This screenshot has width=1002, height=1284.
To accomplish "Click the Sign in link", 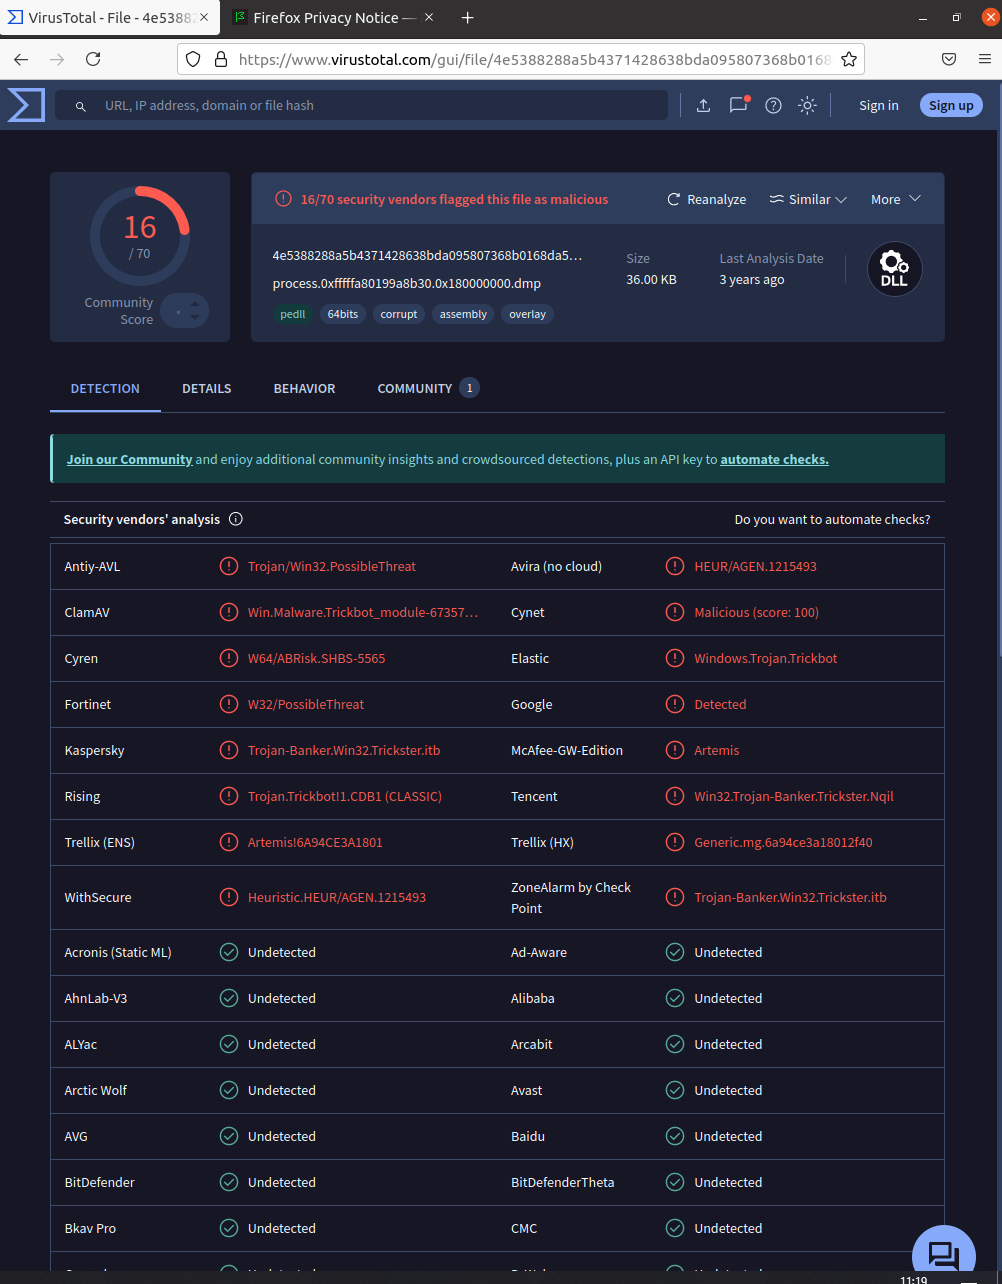I will (879, 105).
